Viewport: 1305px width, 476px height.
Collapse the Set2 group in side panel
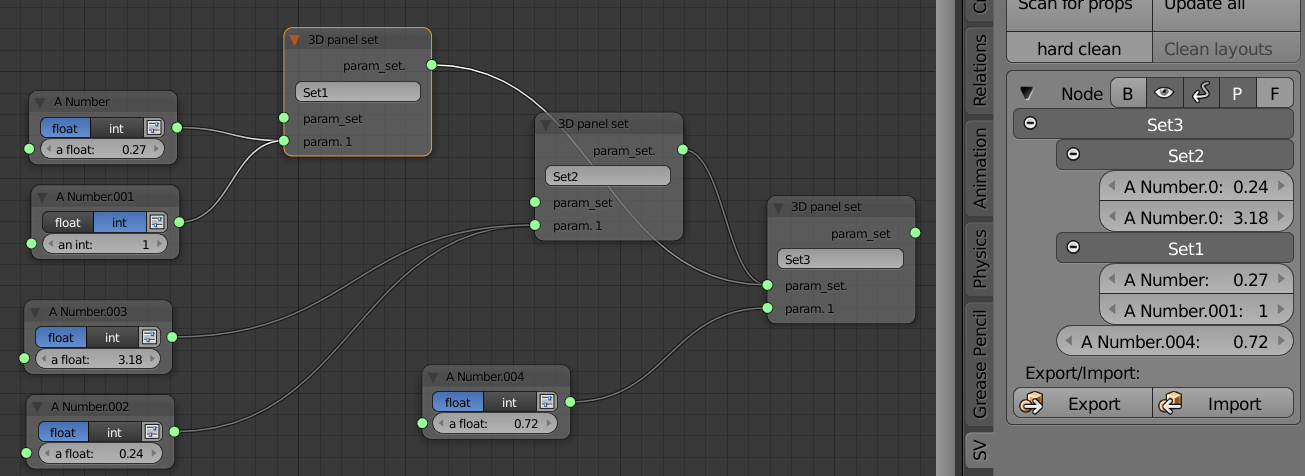point(1073,155)
